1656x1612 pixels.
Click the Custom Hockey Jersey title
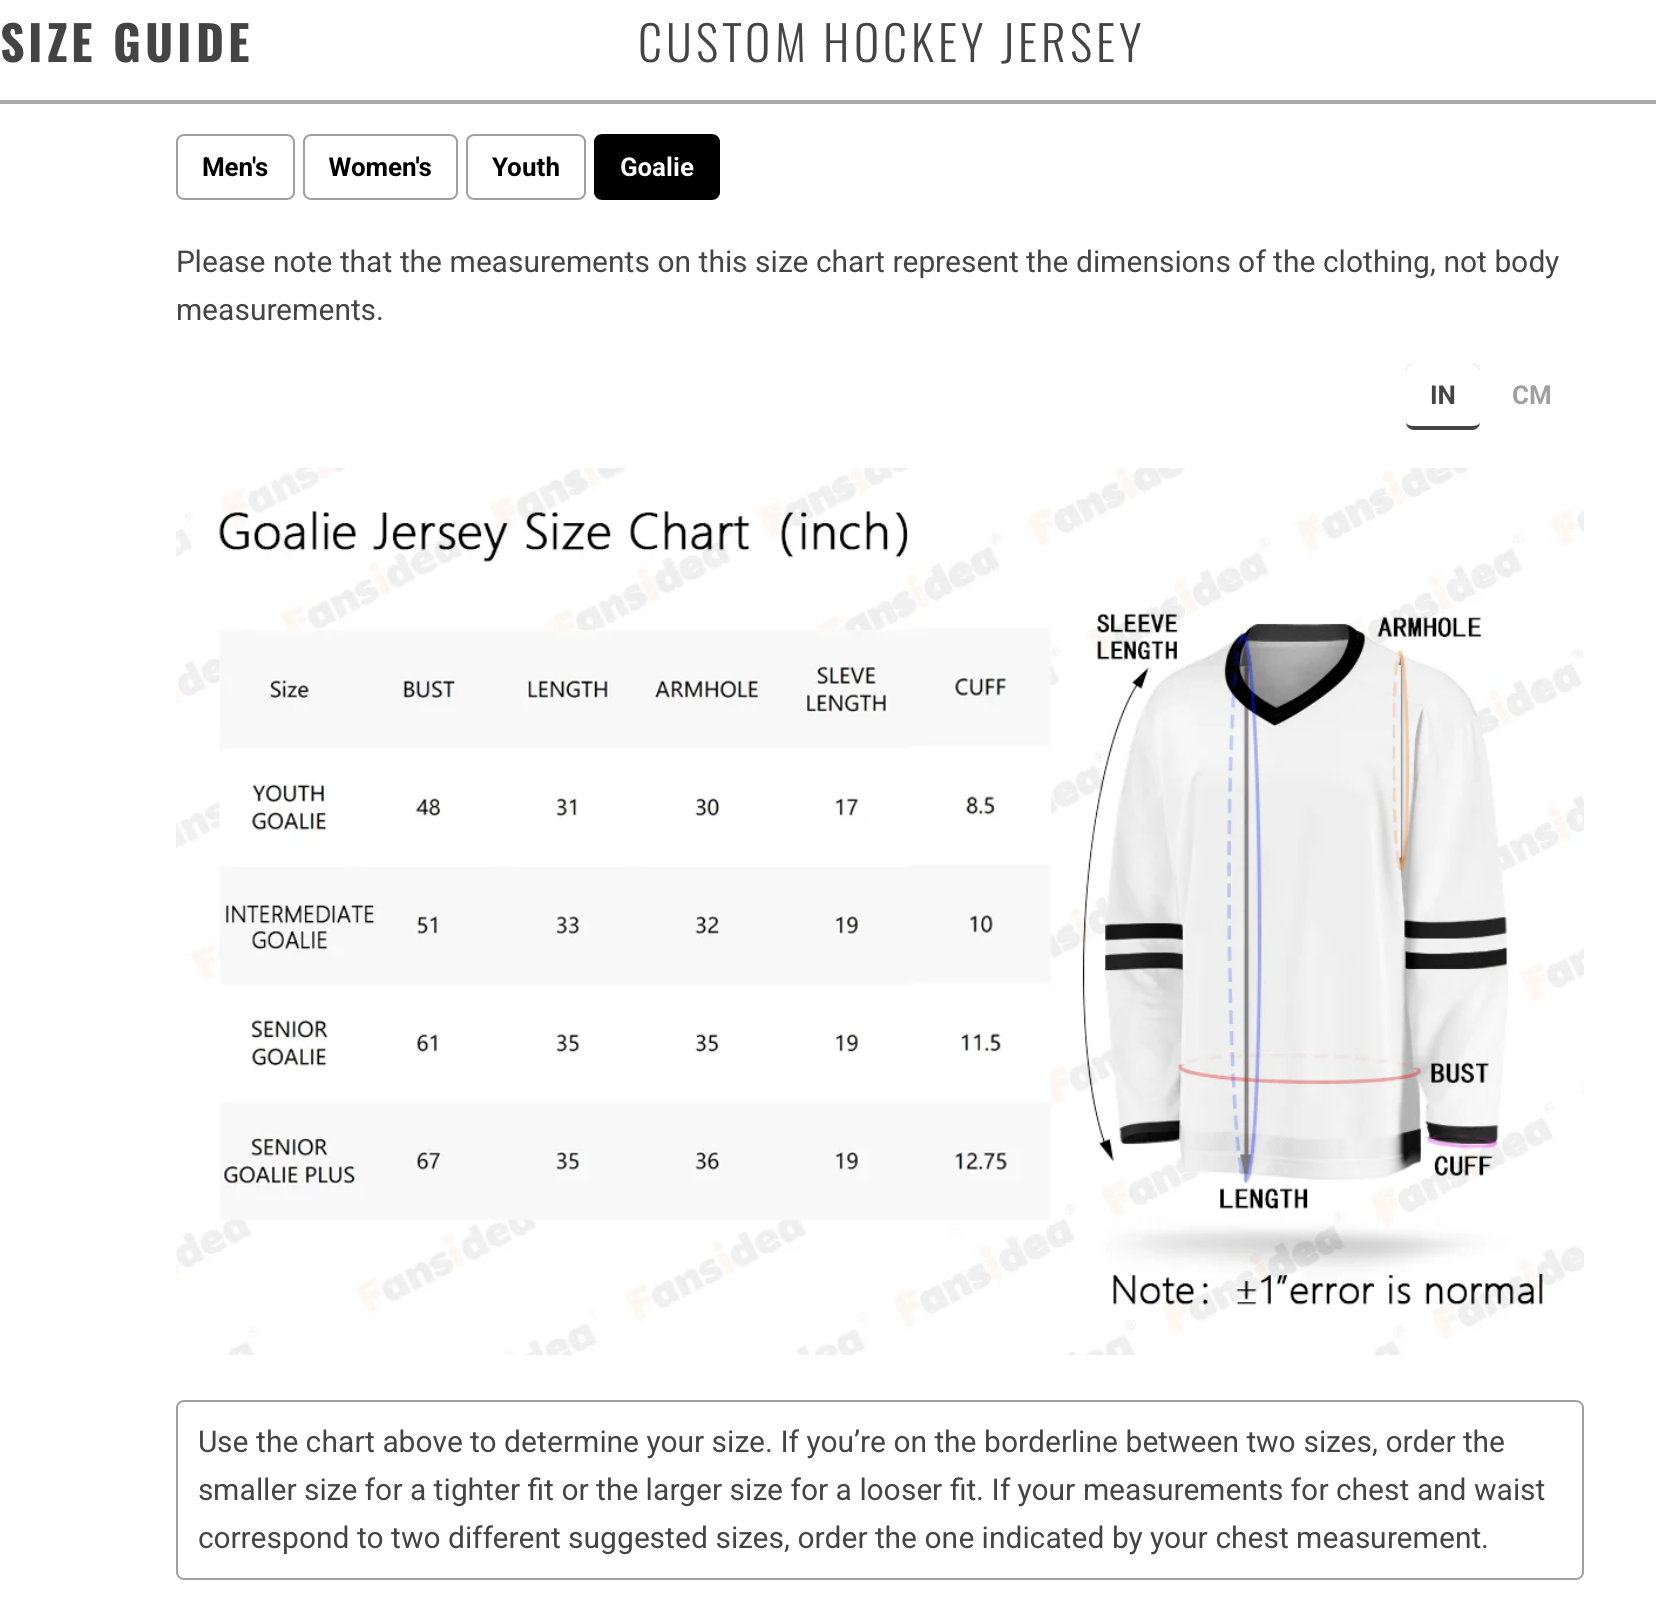[890, 44]
